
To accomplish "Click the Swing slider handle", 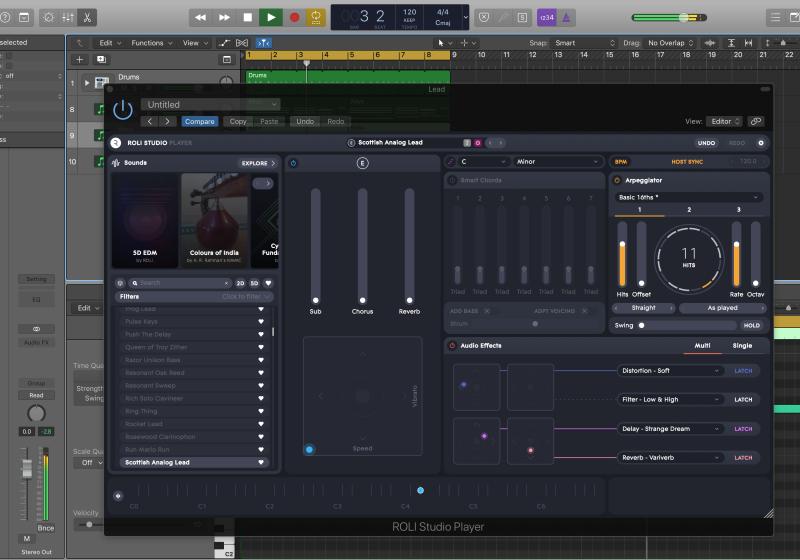I will click(641, 325).
